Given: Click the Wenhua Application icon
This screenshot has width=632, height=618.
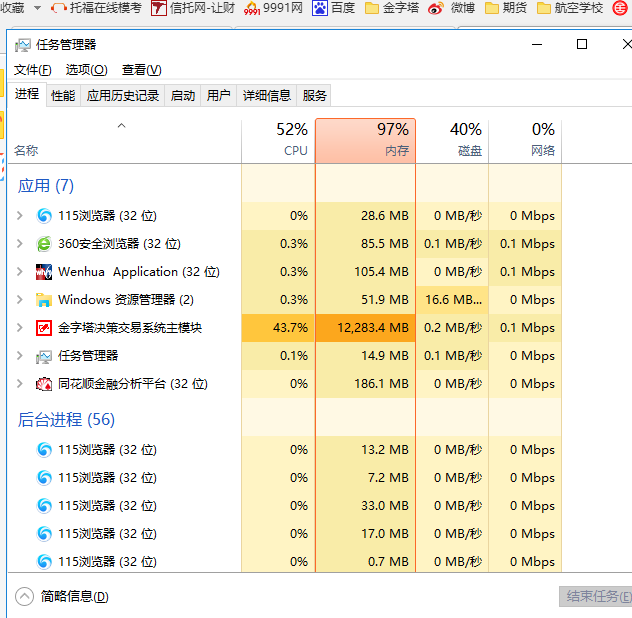Looking at the screenshot, I should point(44,272).
